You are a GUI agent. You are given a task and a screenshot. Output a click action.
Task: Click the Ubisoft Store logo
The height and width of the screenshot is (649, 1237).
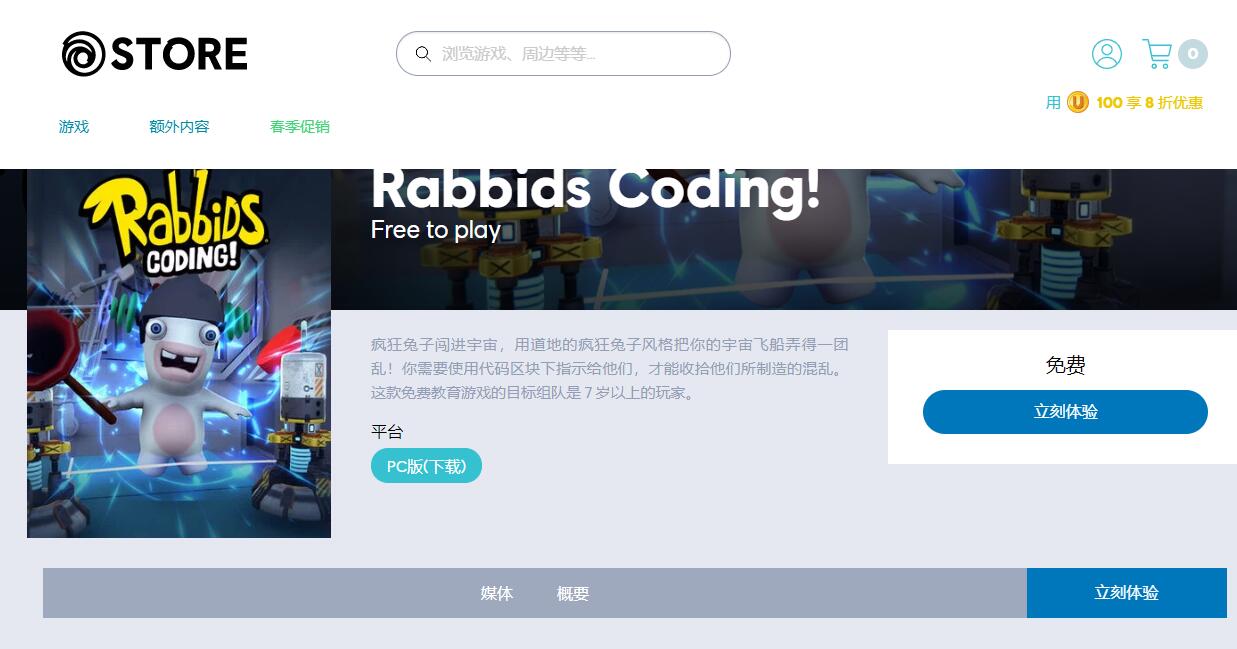click(154, 54)
